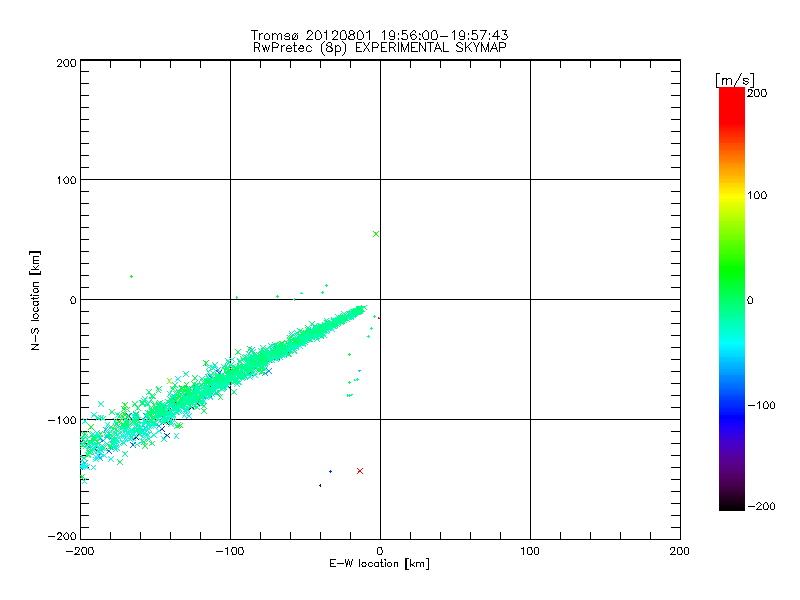This screenshot has height=600, width=800.
Task: Click the x-axis tick label '200'
Action: coord(680,551)
